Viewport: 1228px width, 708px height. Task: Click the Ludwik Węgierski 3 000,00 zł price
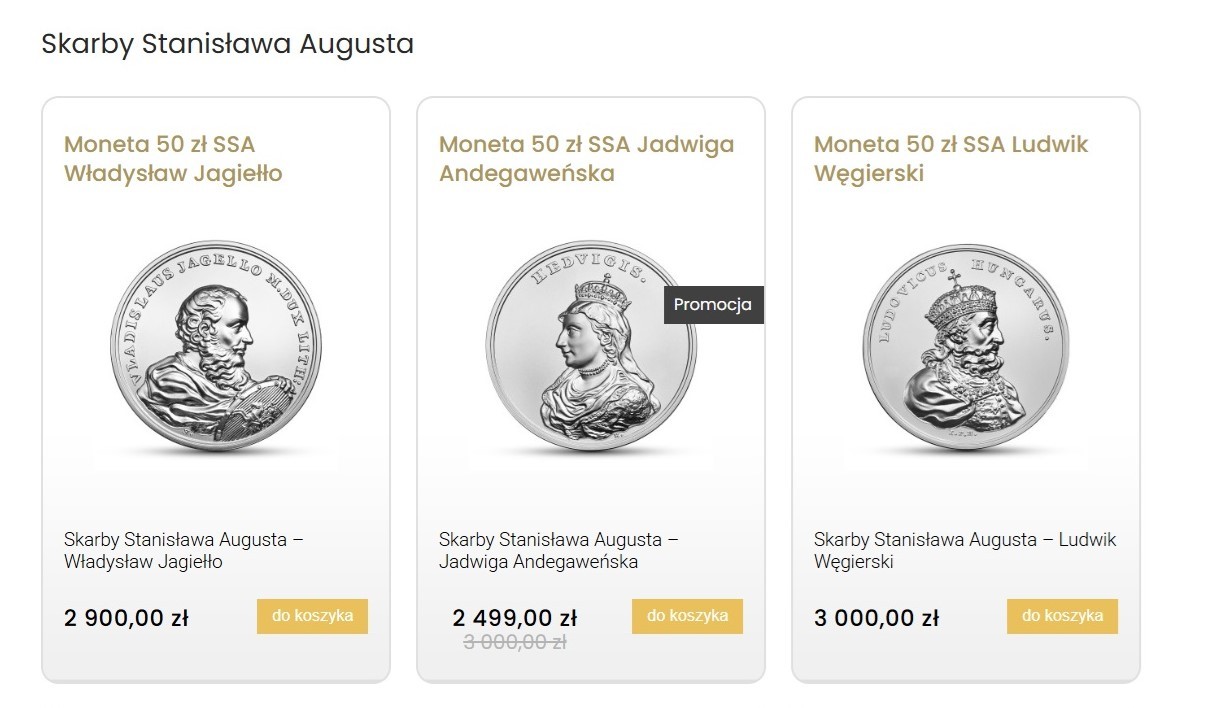(876, 618)
